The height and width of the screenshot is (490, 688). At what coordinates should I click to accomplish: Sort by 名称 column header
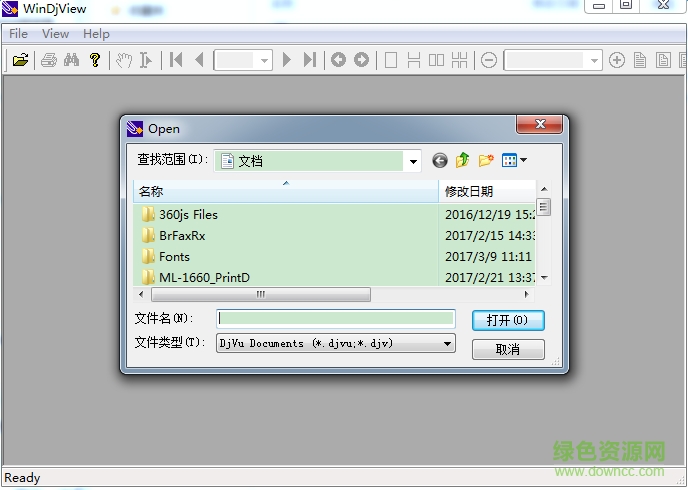286,191
